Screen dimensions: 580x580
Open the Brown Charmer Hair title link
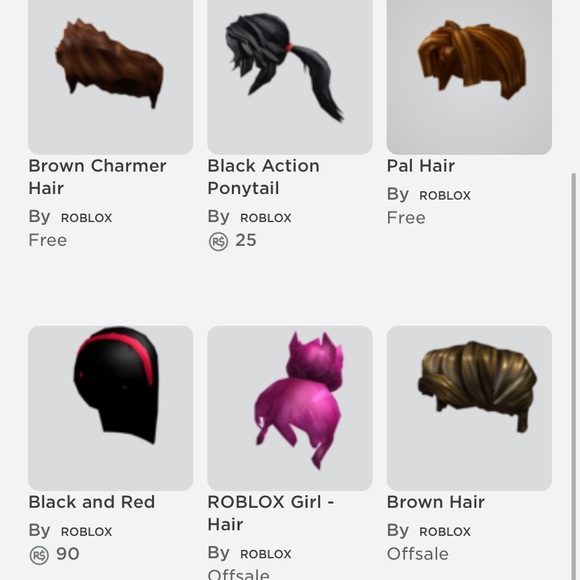point(97,177)
